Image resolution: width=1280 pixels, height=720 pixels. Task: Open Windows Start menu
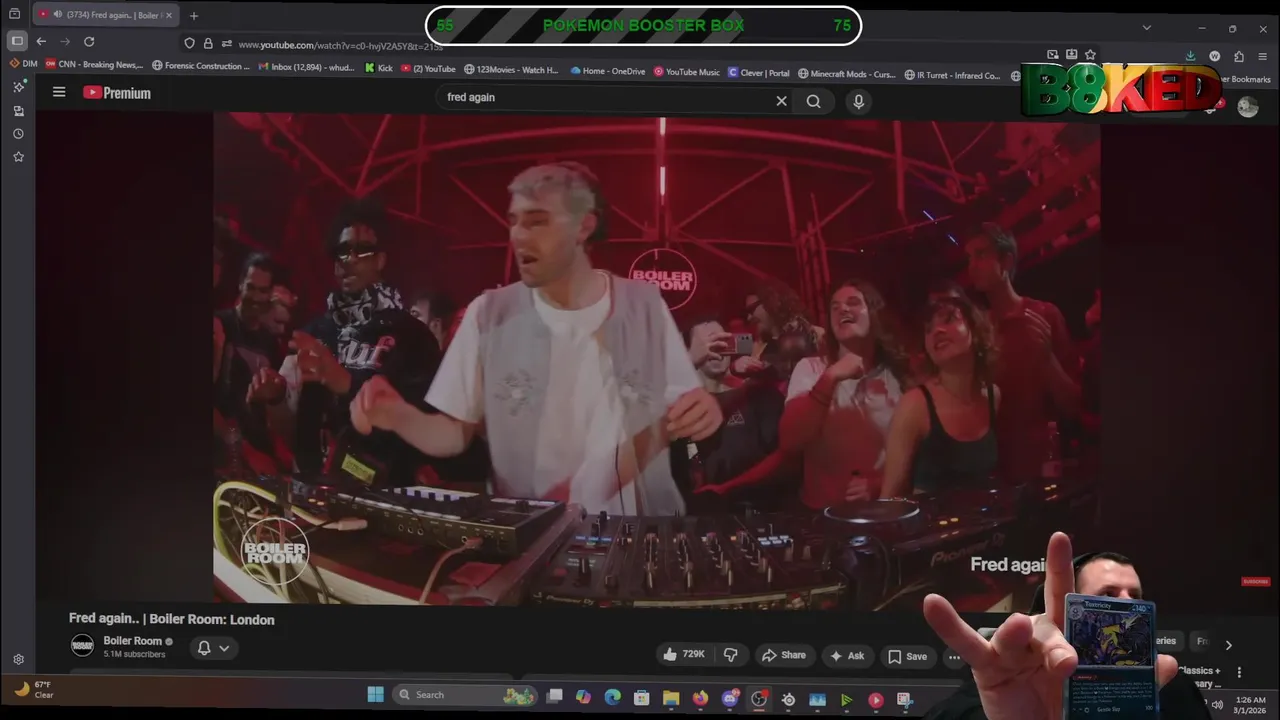point(375,694)
